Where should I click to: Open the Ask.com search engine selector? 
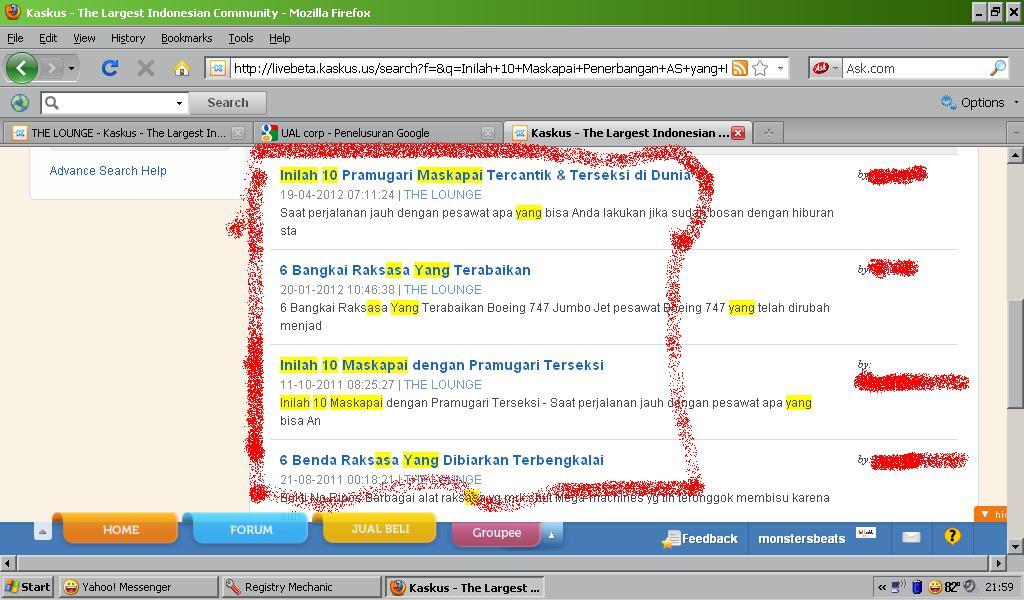pos(826,68)
